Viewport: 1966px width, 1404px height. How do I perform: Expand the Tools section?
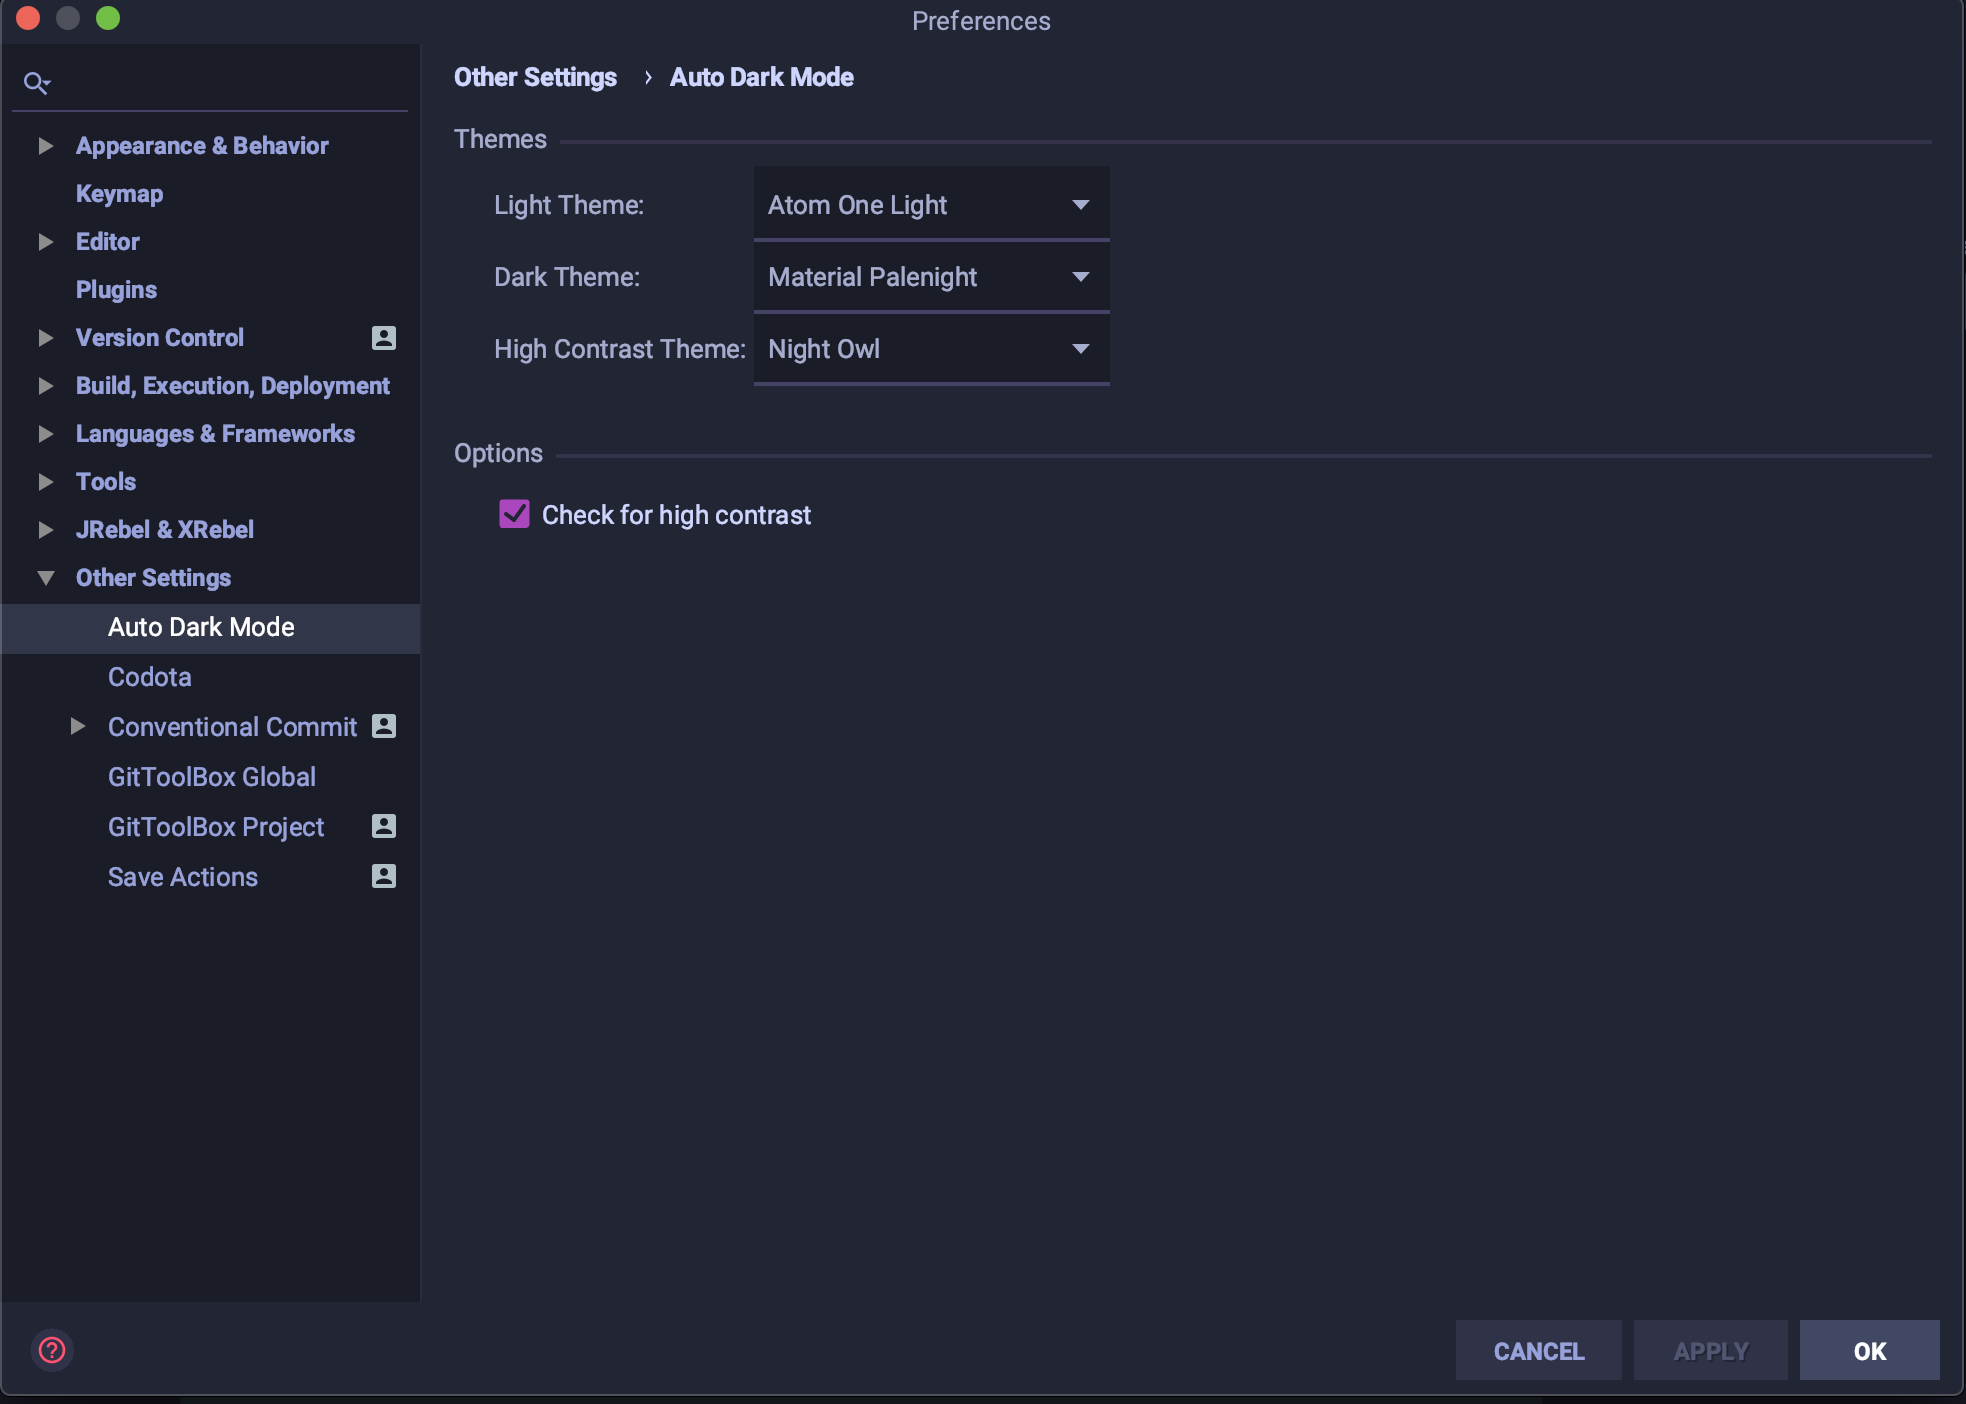(45, 481)
